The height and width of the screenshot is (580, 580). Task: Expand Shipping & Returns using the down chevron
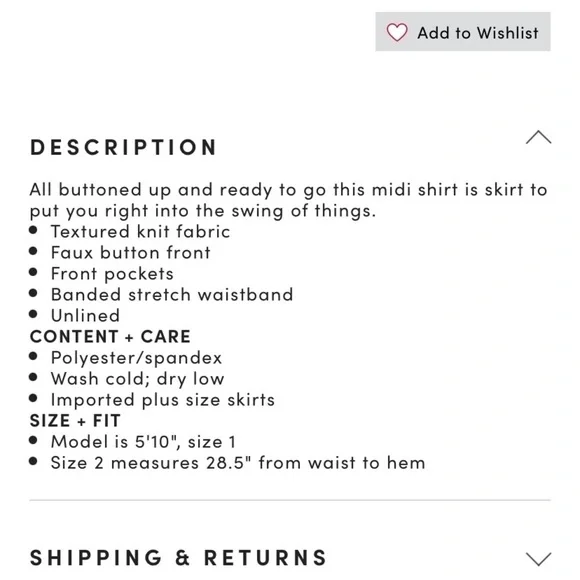pyautogui.click(x=539, y=559)
